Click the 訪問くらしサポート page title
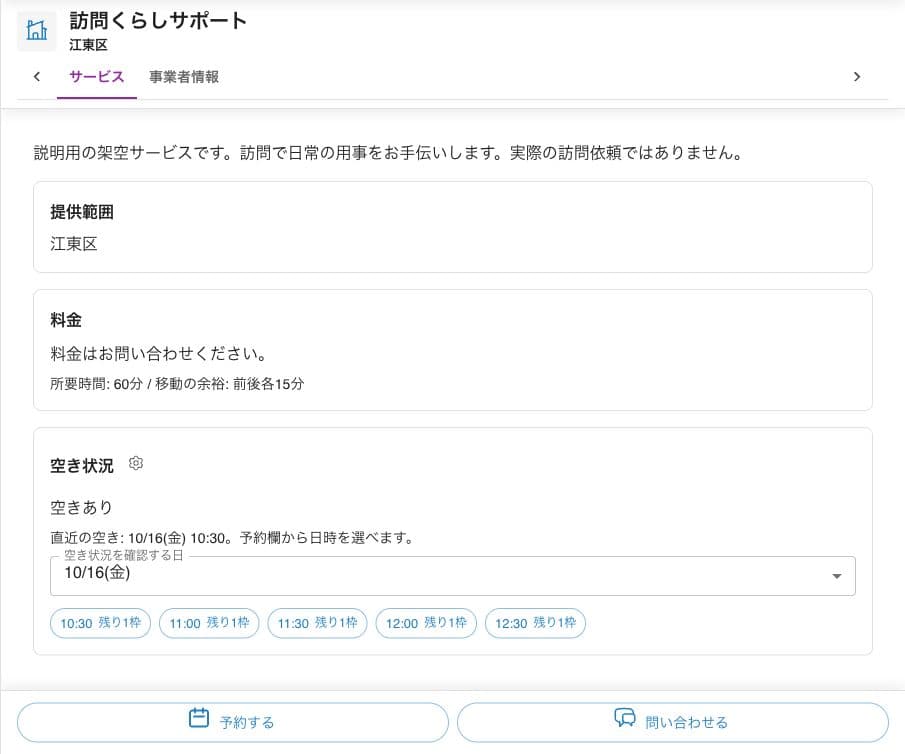 tap(158, 20)
